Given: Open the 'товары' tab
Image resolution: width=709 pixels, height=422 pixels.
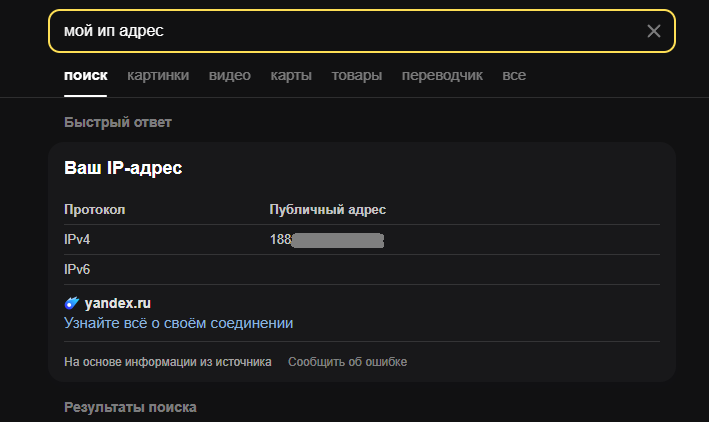Looking at the screenshot, I should point(357,75).
